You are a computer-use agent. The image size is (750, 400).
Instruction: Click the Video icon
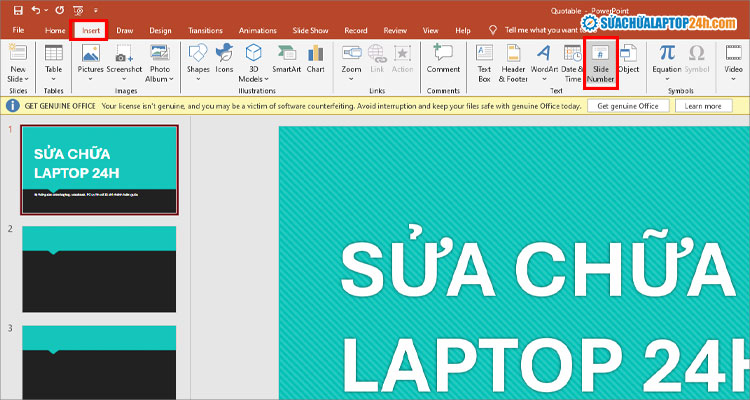[733, 53]
